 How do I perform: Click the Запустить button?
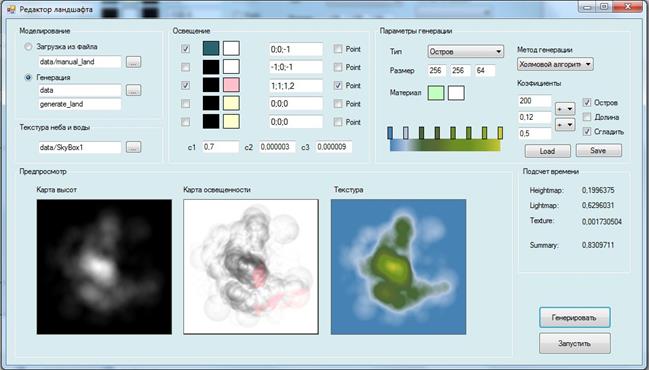coord(574,344)
